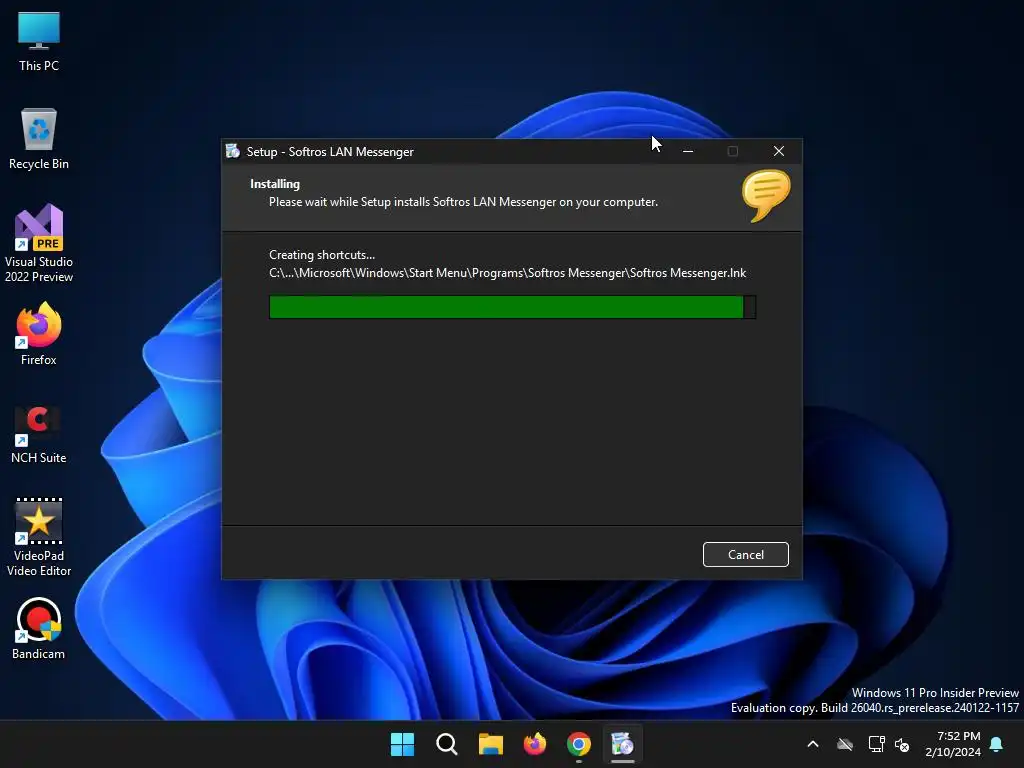Click the muted volume tray icon

pos(902,744)
